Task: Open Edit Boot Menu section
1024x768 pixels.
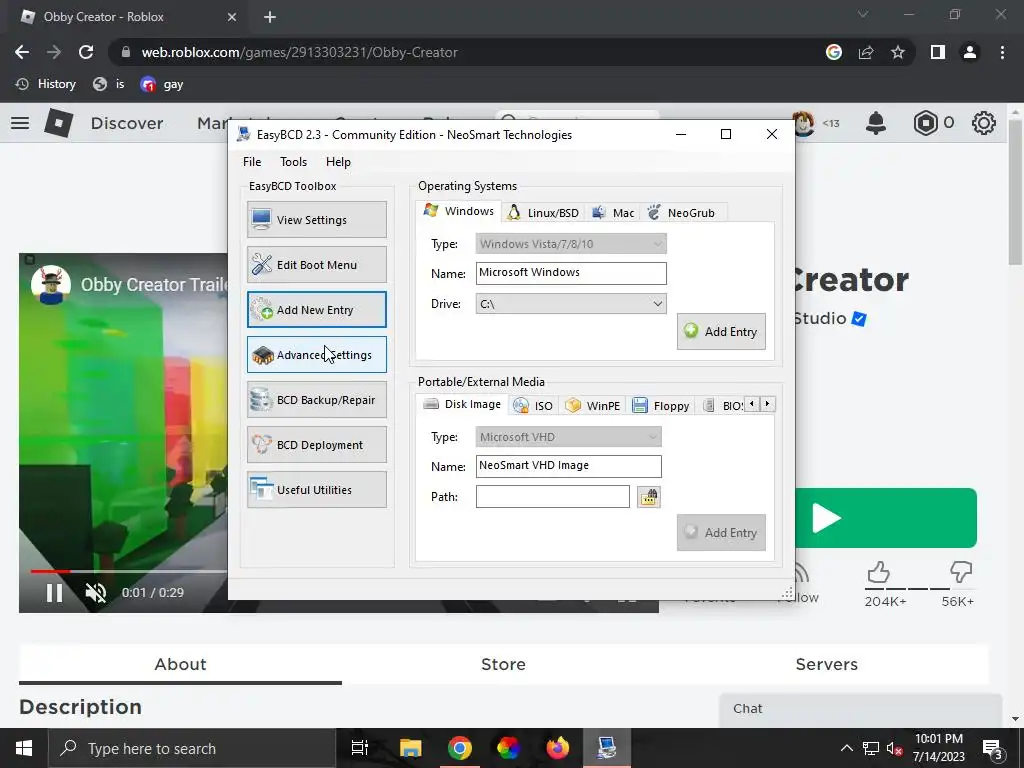Action: (x=317, y=264)
